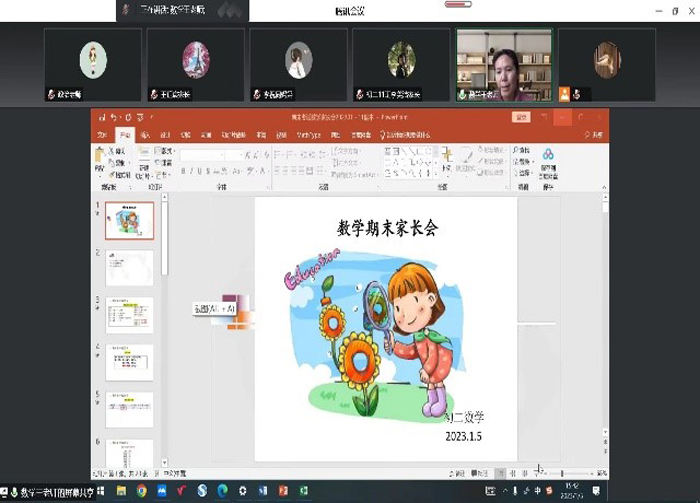The image size is (700, 503).
Task: Open the font name combo box
Action: click(203, 155)
